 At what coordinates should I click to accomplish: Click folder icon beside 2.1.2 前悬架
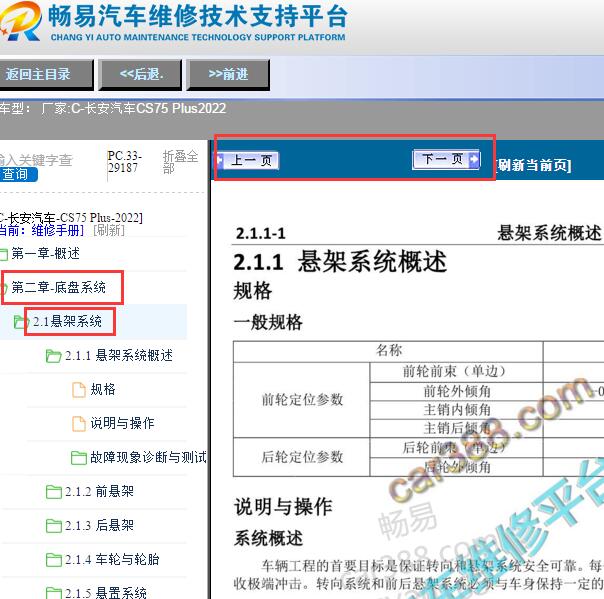click(53, 492)
